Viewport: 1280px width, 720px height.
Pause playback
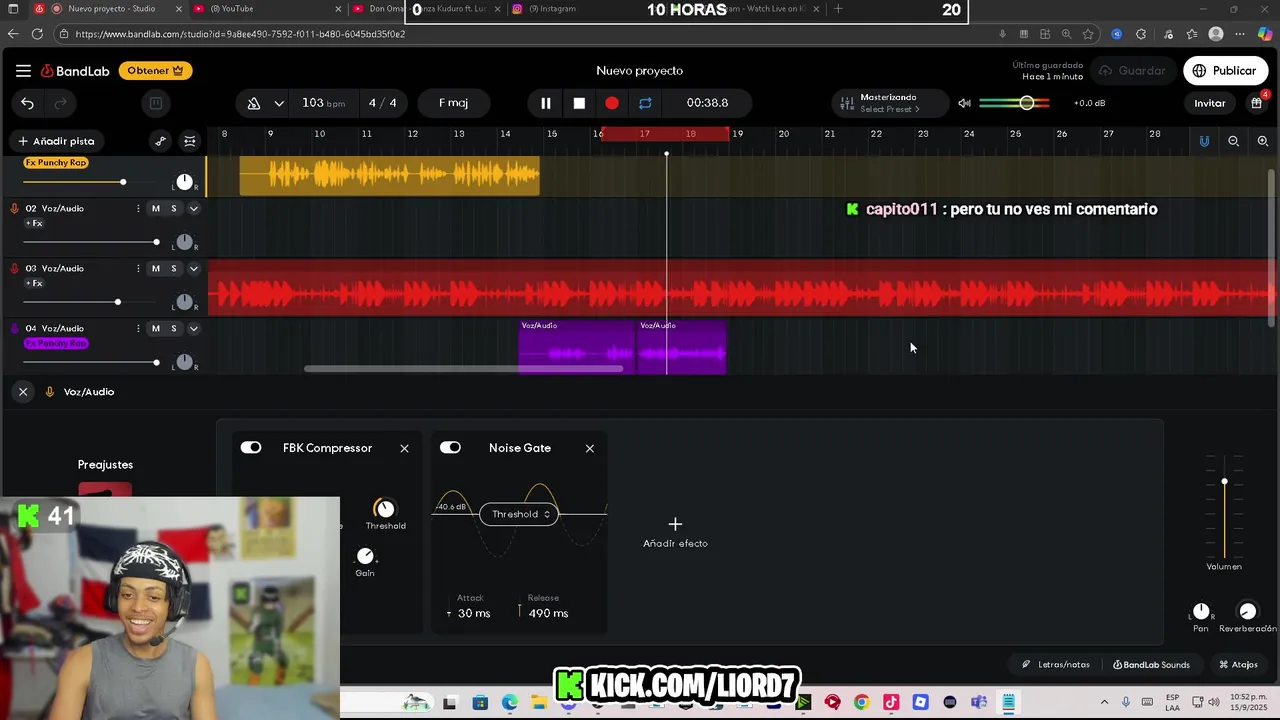(546, 103)
